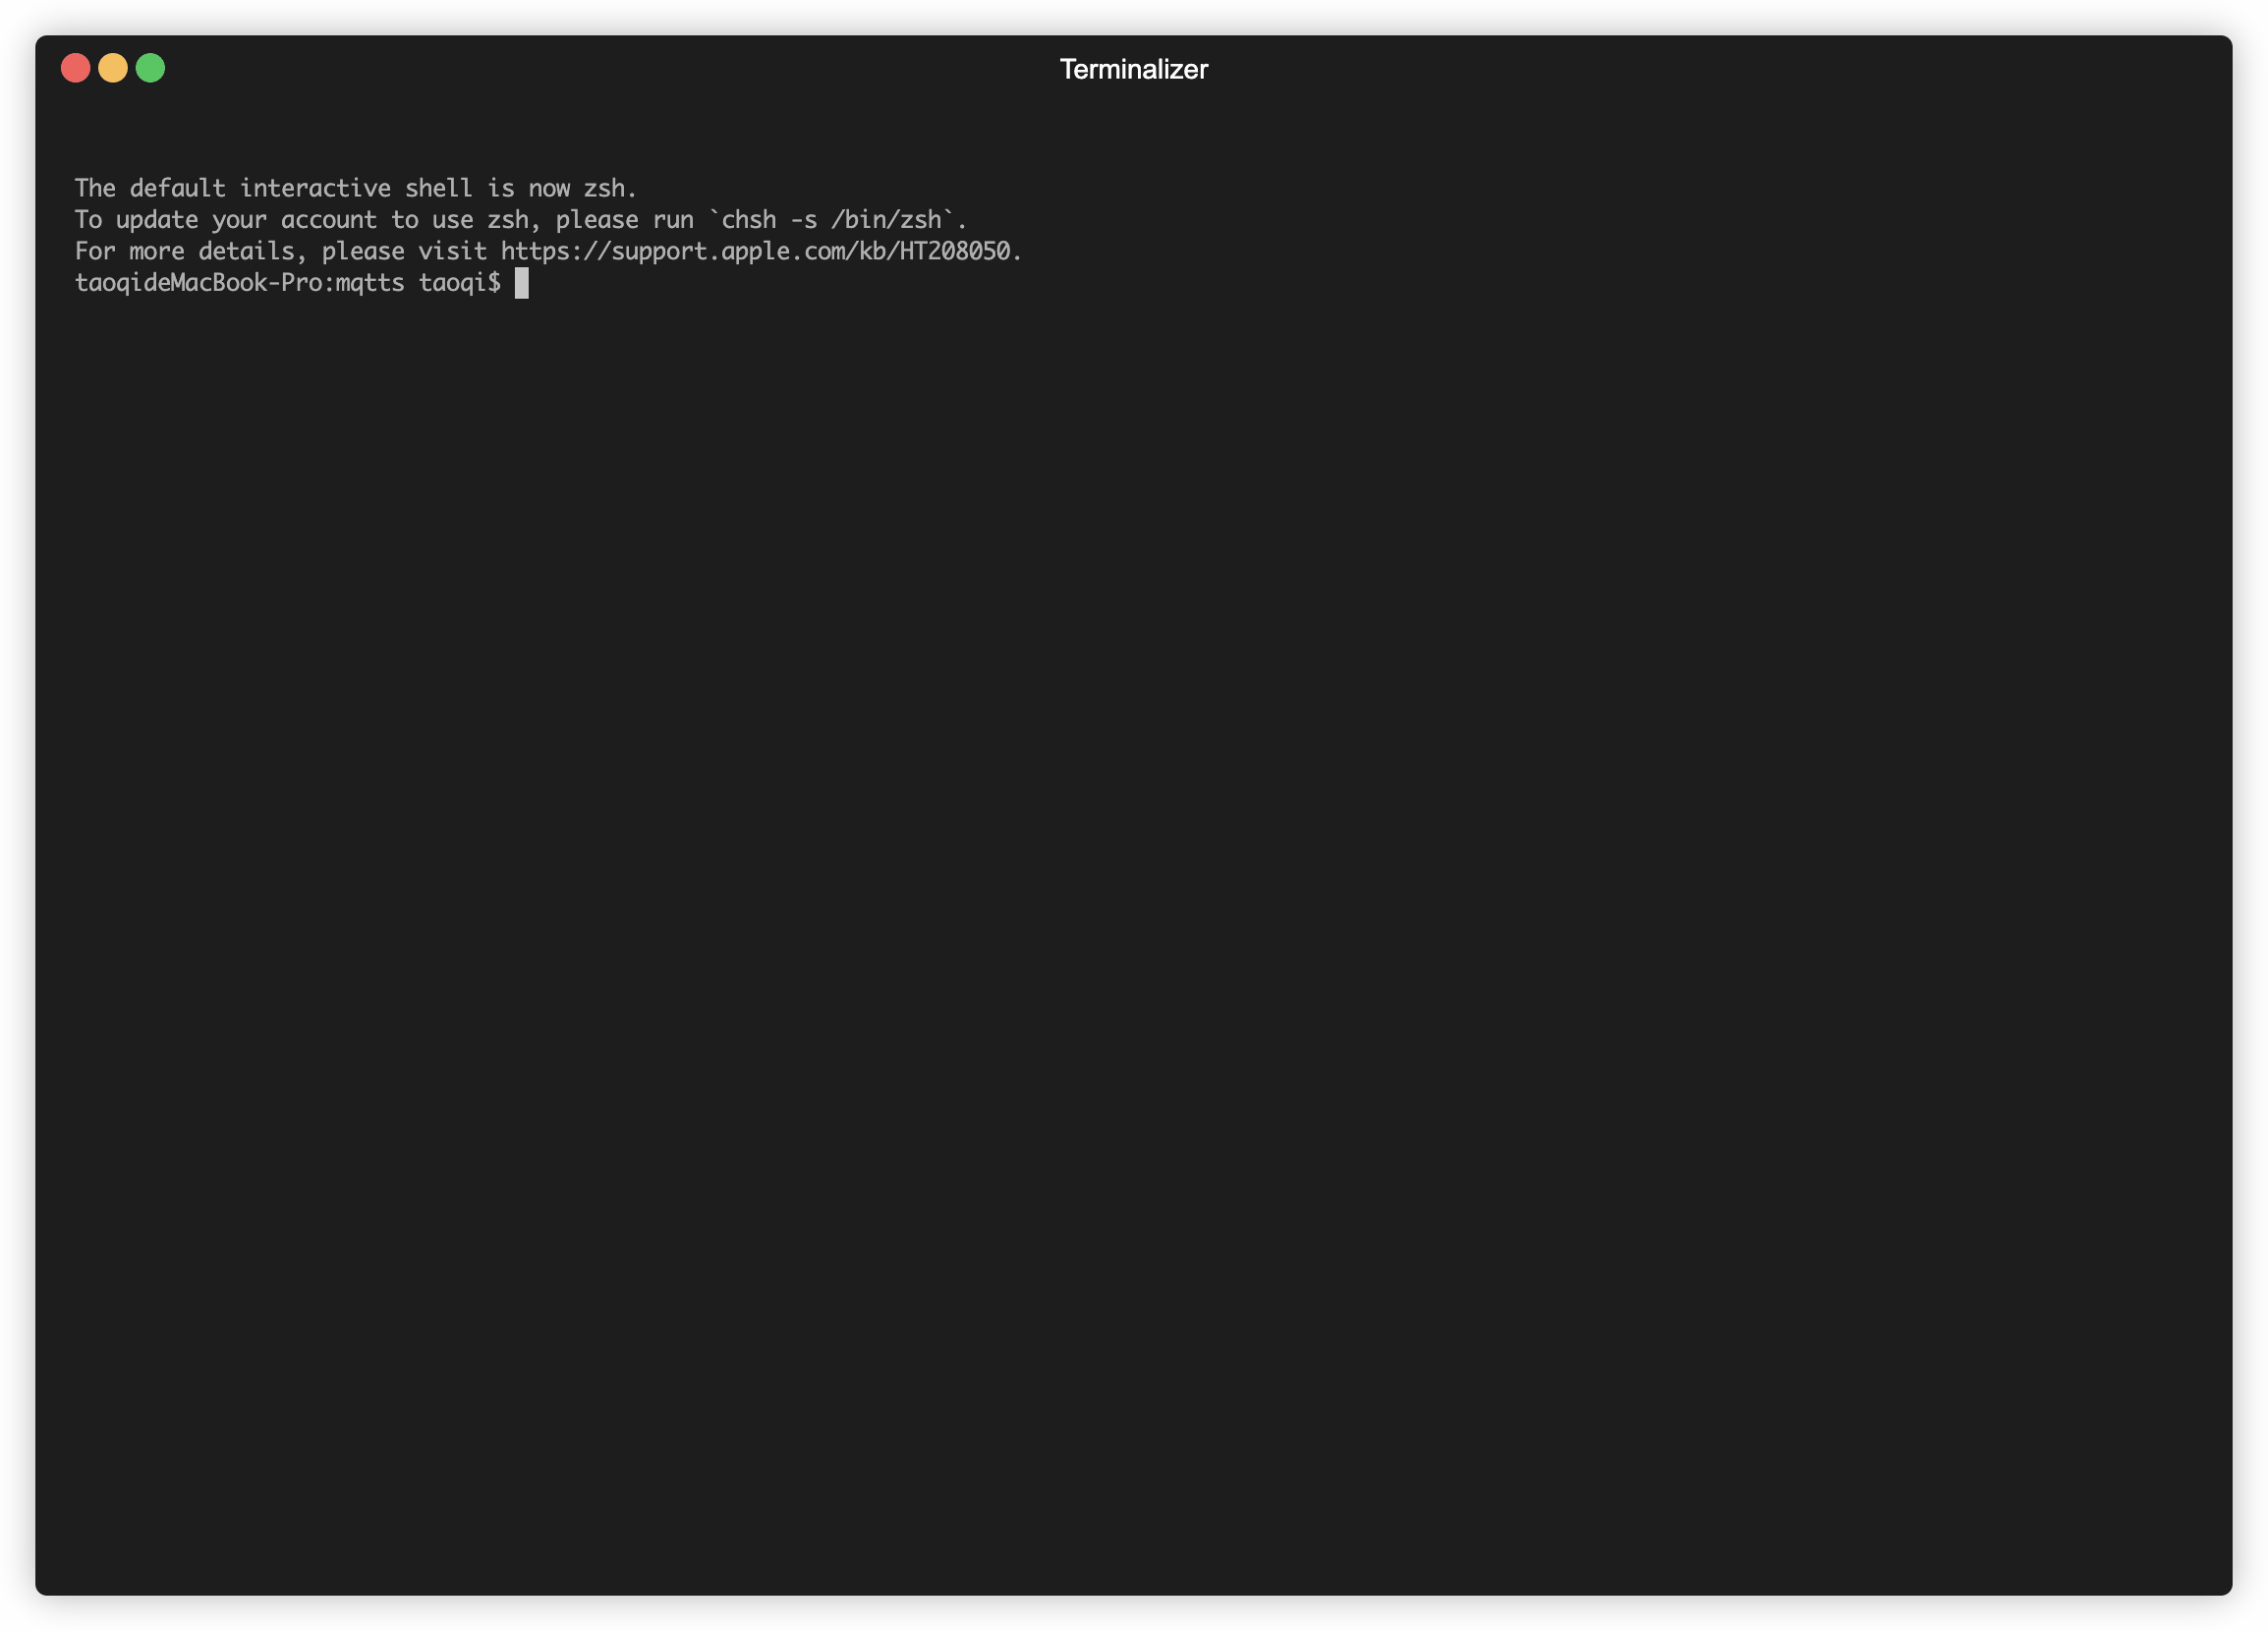Maximize window using the green button

[x=150, y=68]
